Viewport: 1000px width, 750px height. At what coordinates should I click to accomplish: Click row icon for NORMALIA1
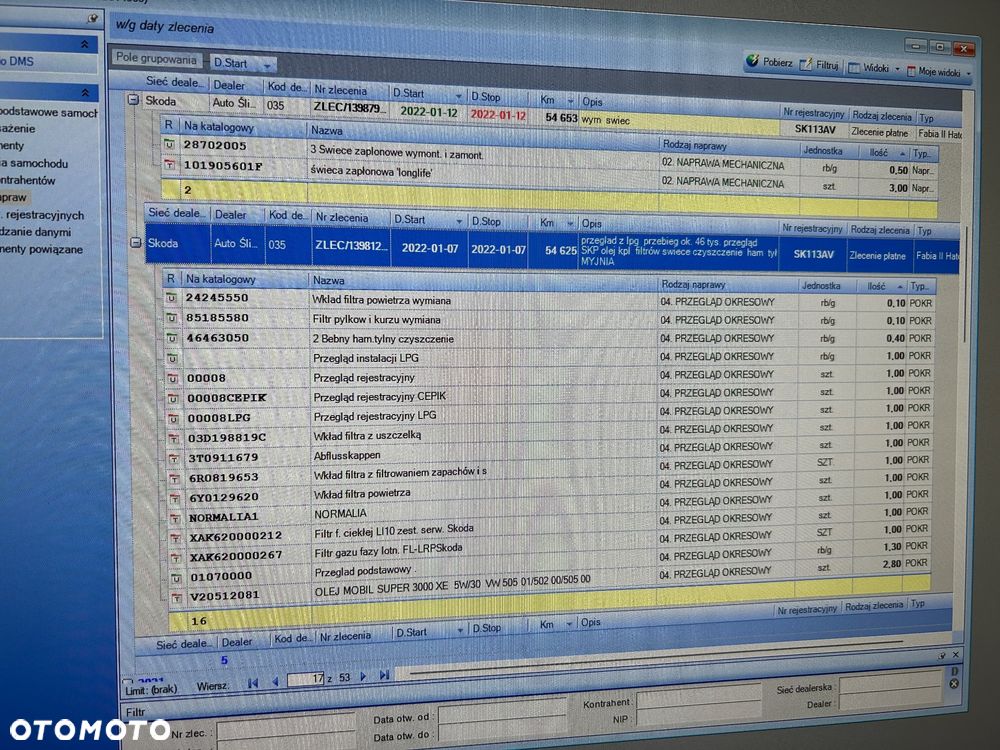(x=175, y=518)
